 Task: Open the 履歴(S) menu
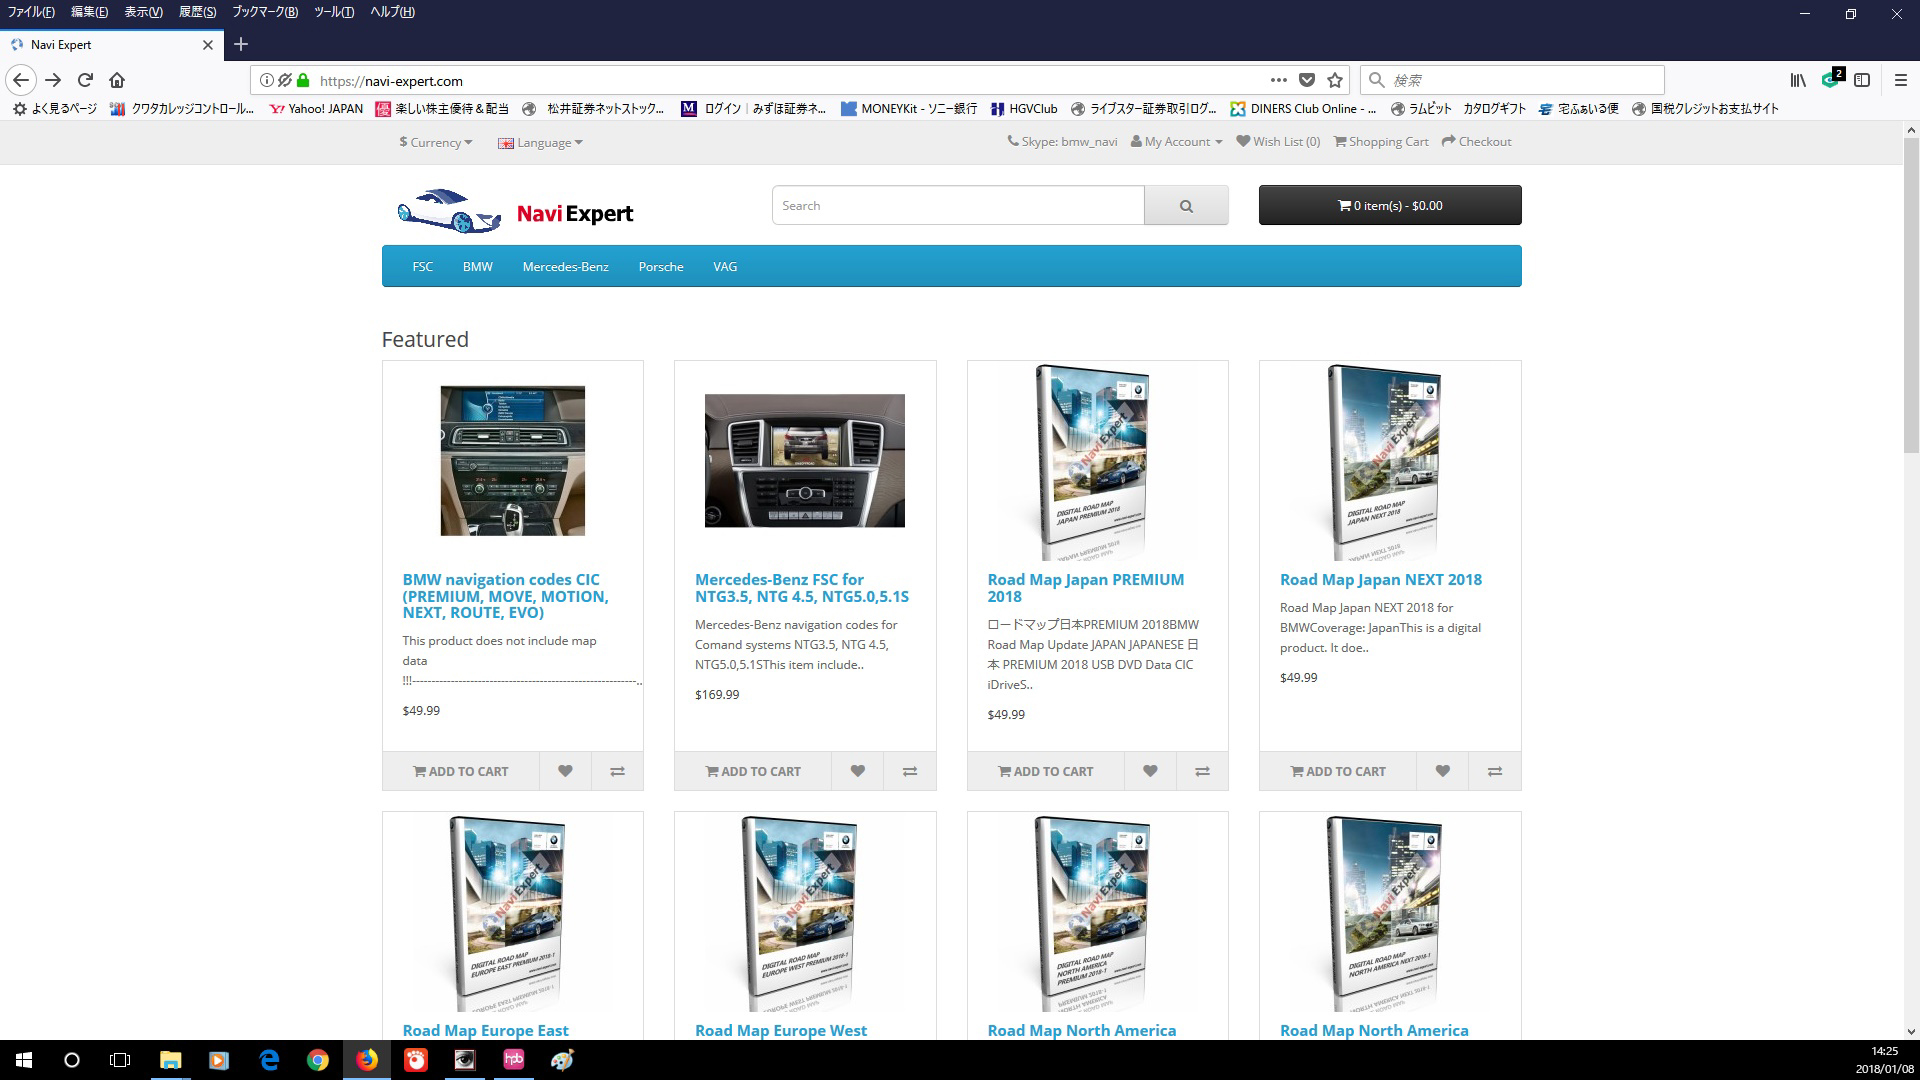pyautogui.click(x=197, y=12)
